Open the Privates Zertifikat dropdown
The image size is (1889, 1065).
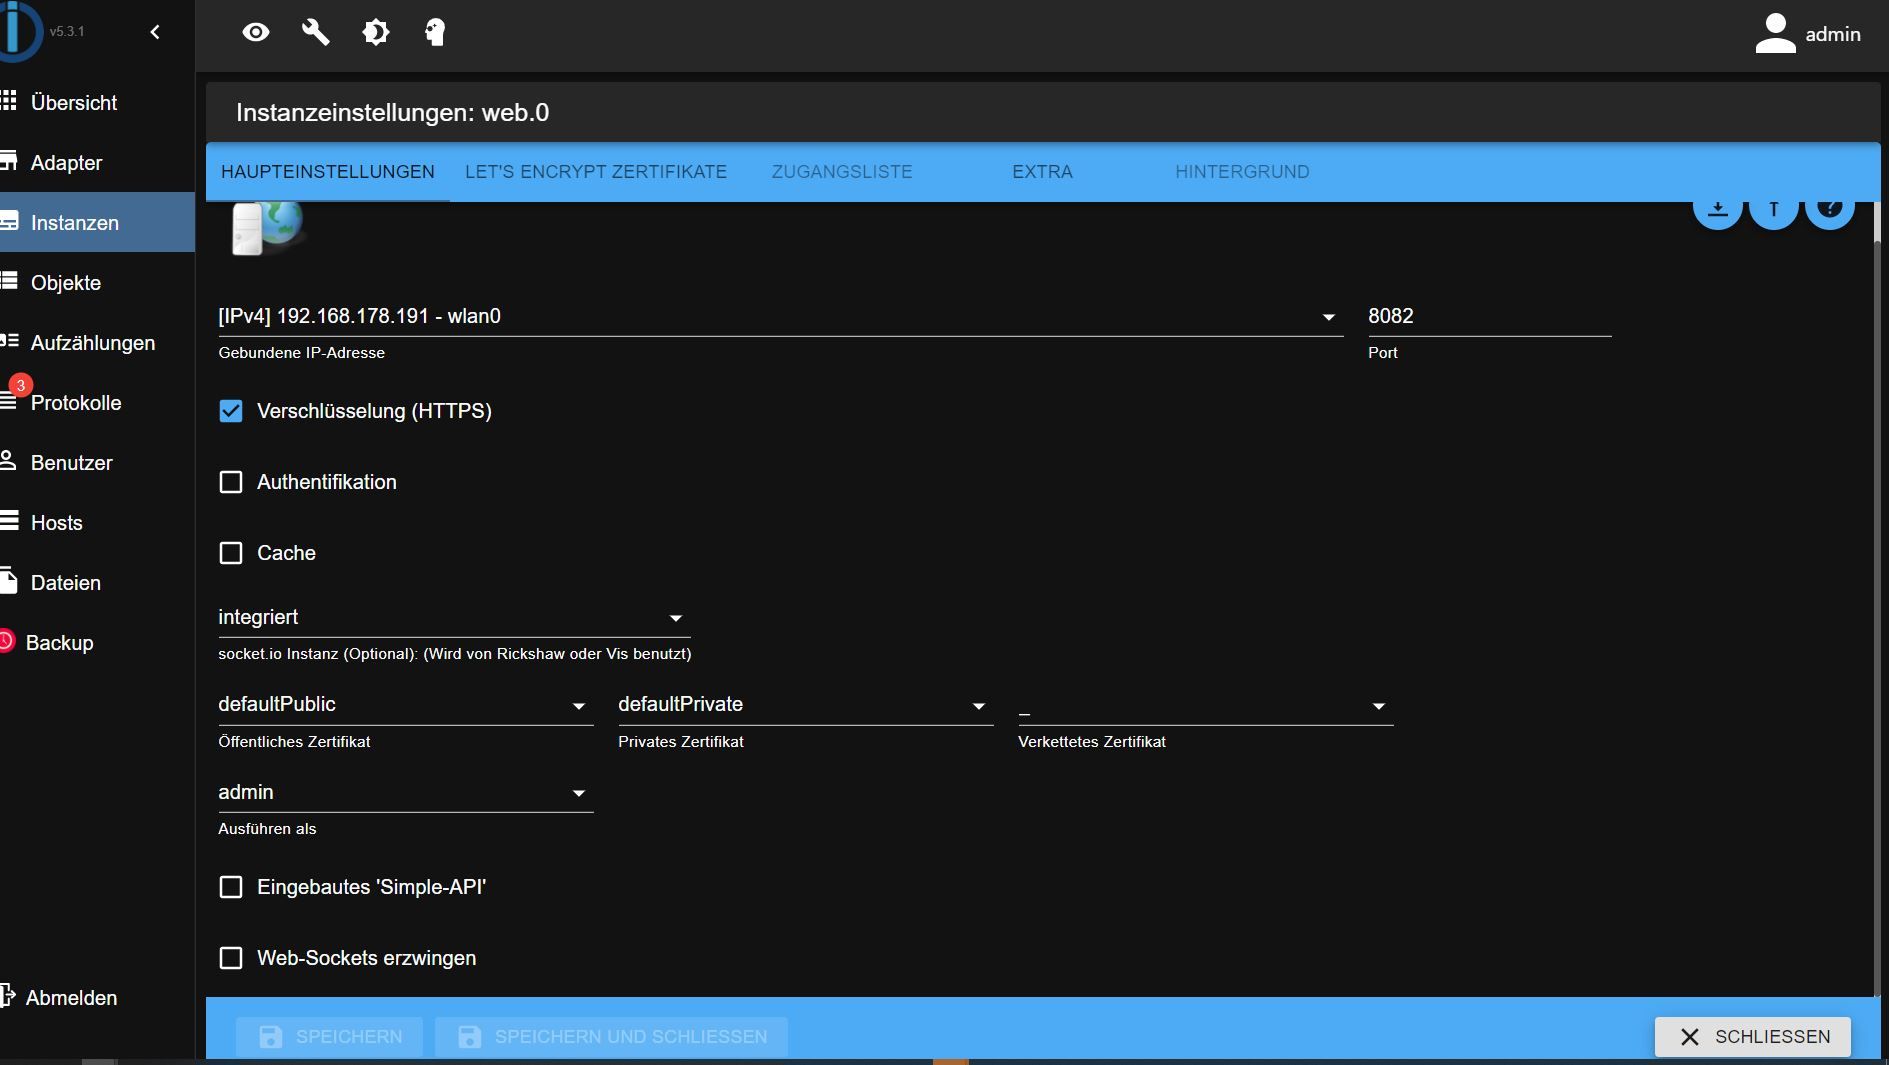pyautogui.click(x=805, y=705)
